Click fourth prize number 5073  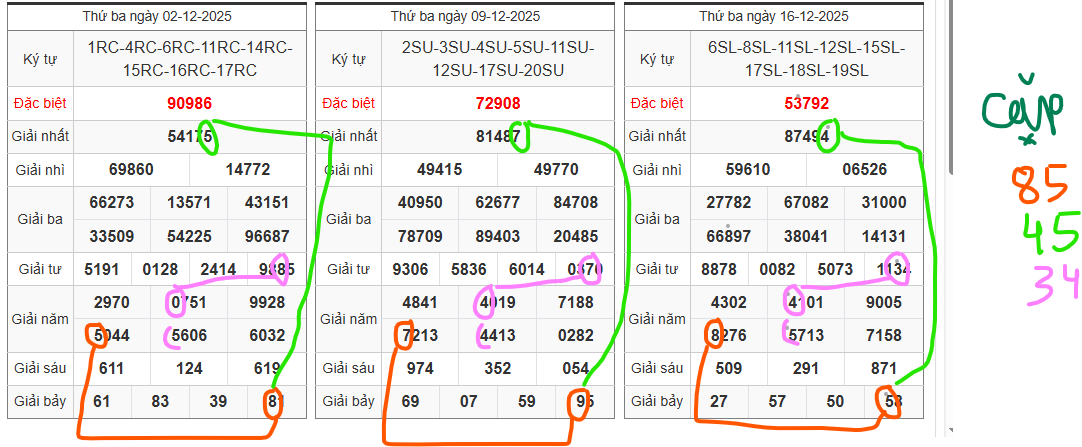point(835,269)
